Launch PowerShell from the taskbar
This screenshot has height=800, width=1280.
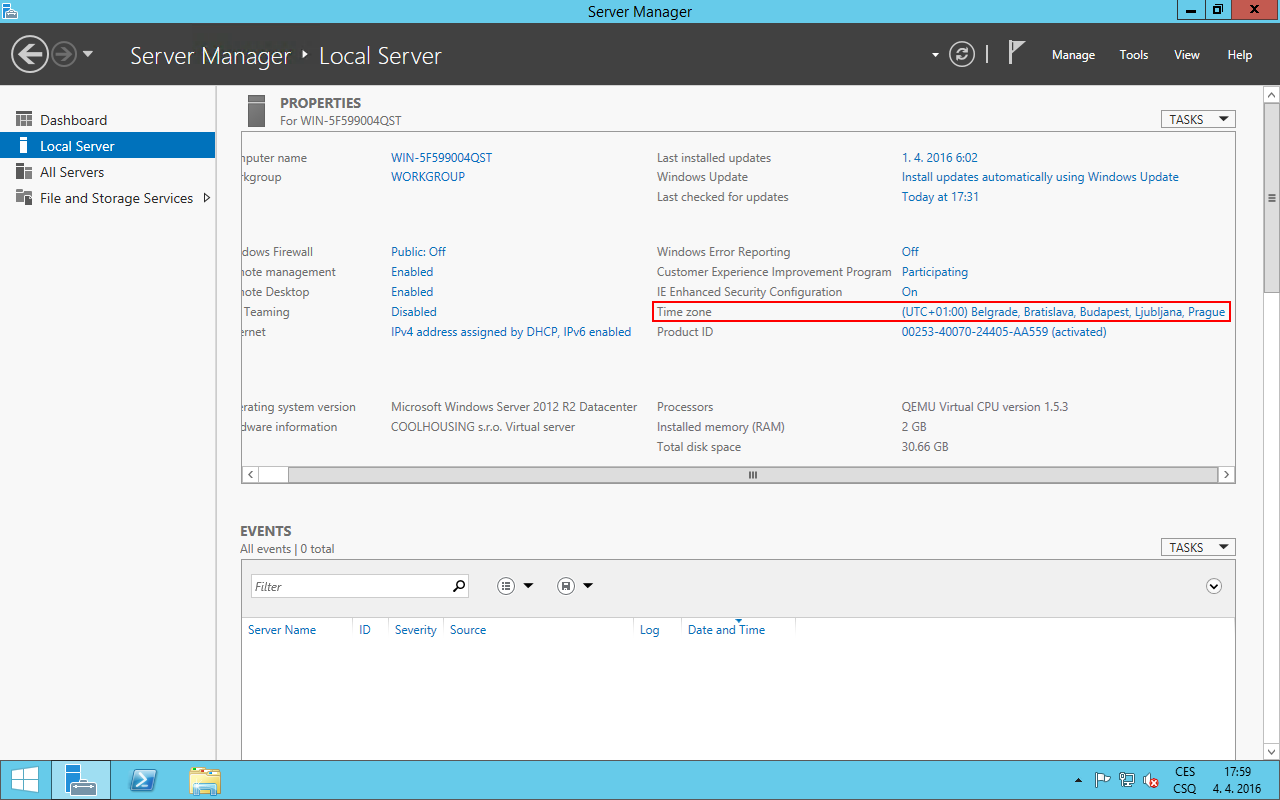(x=143, y=780)
